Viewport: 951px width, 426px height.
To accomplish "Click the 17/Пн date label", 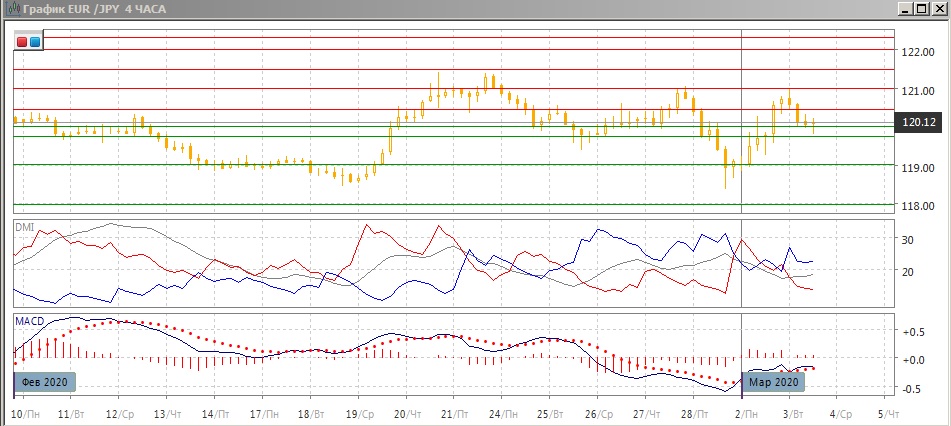I will 264,414.
